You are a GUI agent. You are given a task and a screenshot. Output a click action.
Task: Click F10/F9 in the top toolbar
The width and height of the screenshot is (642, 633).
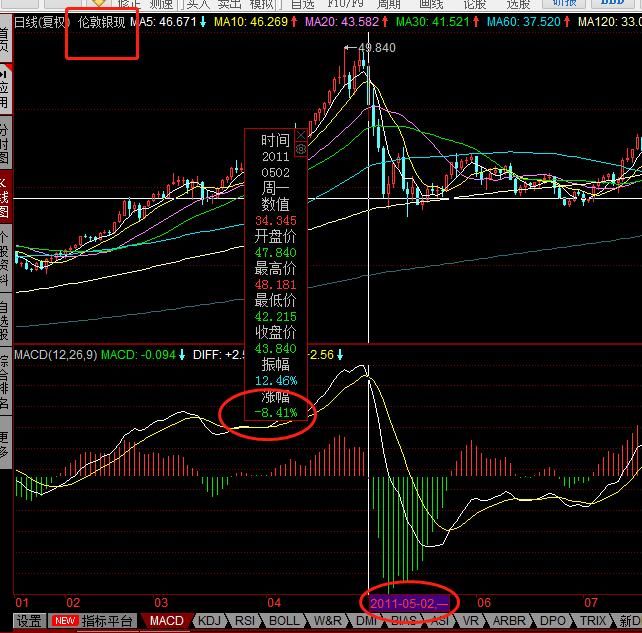tap(346, 4)
